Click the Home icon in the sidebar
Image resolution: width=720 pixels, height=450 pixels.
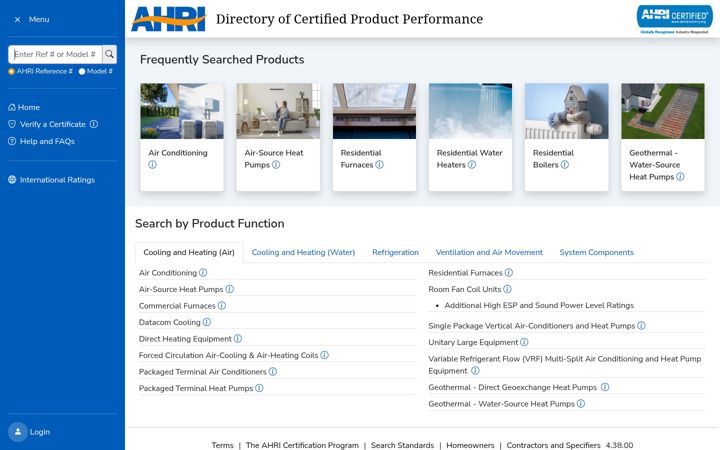point(12,107)
